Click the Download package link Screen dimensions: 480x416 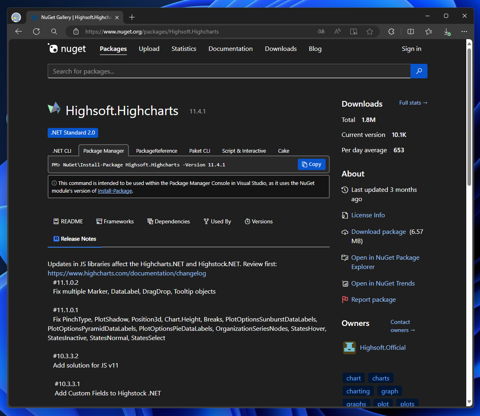click(x=378, y=232)
